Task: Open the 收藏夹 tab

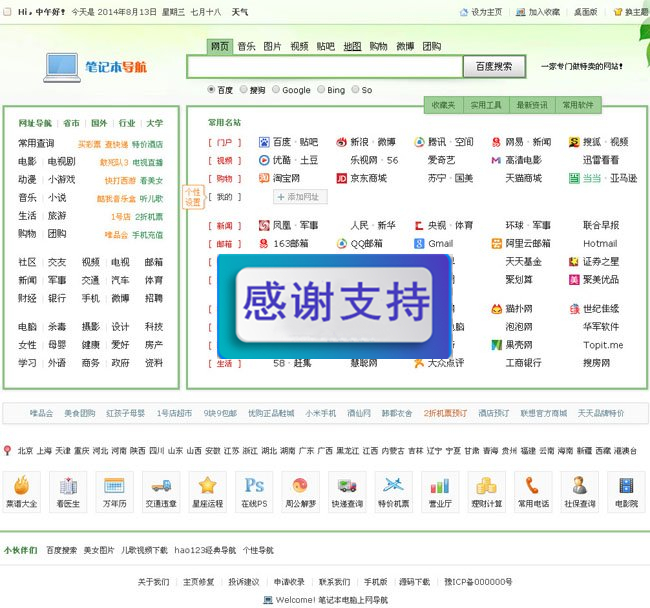Action: point(443,105)
